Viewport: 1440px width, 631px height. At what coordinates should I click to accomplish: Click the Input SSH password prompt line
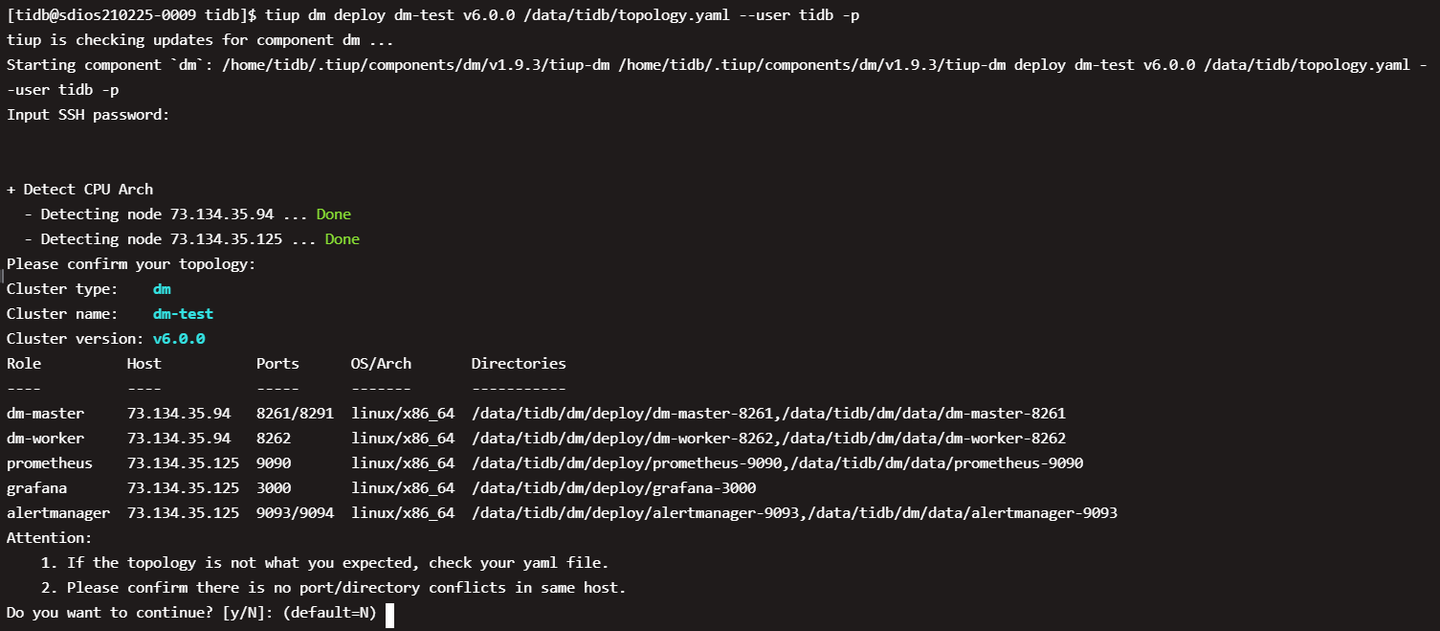tap(88, 115)
